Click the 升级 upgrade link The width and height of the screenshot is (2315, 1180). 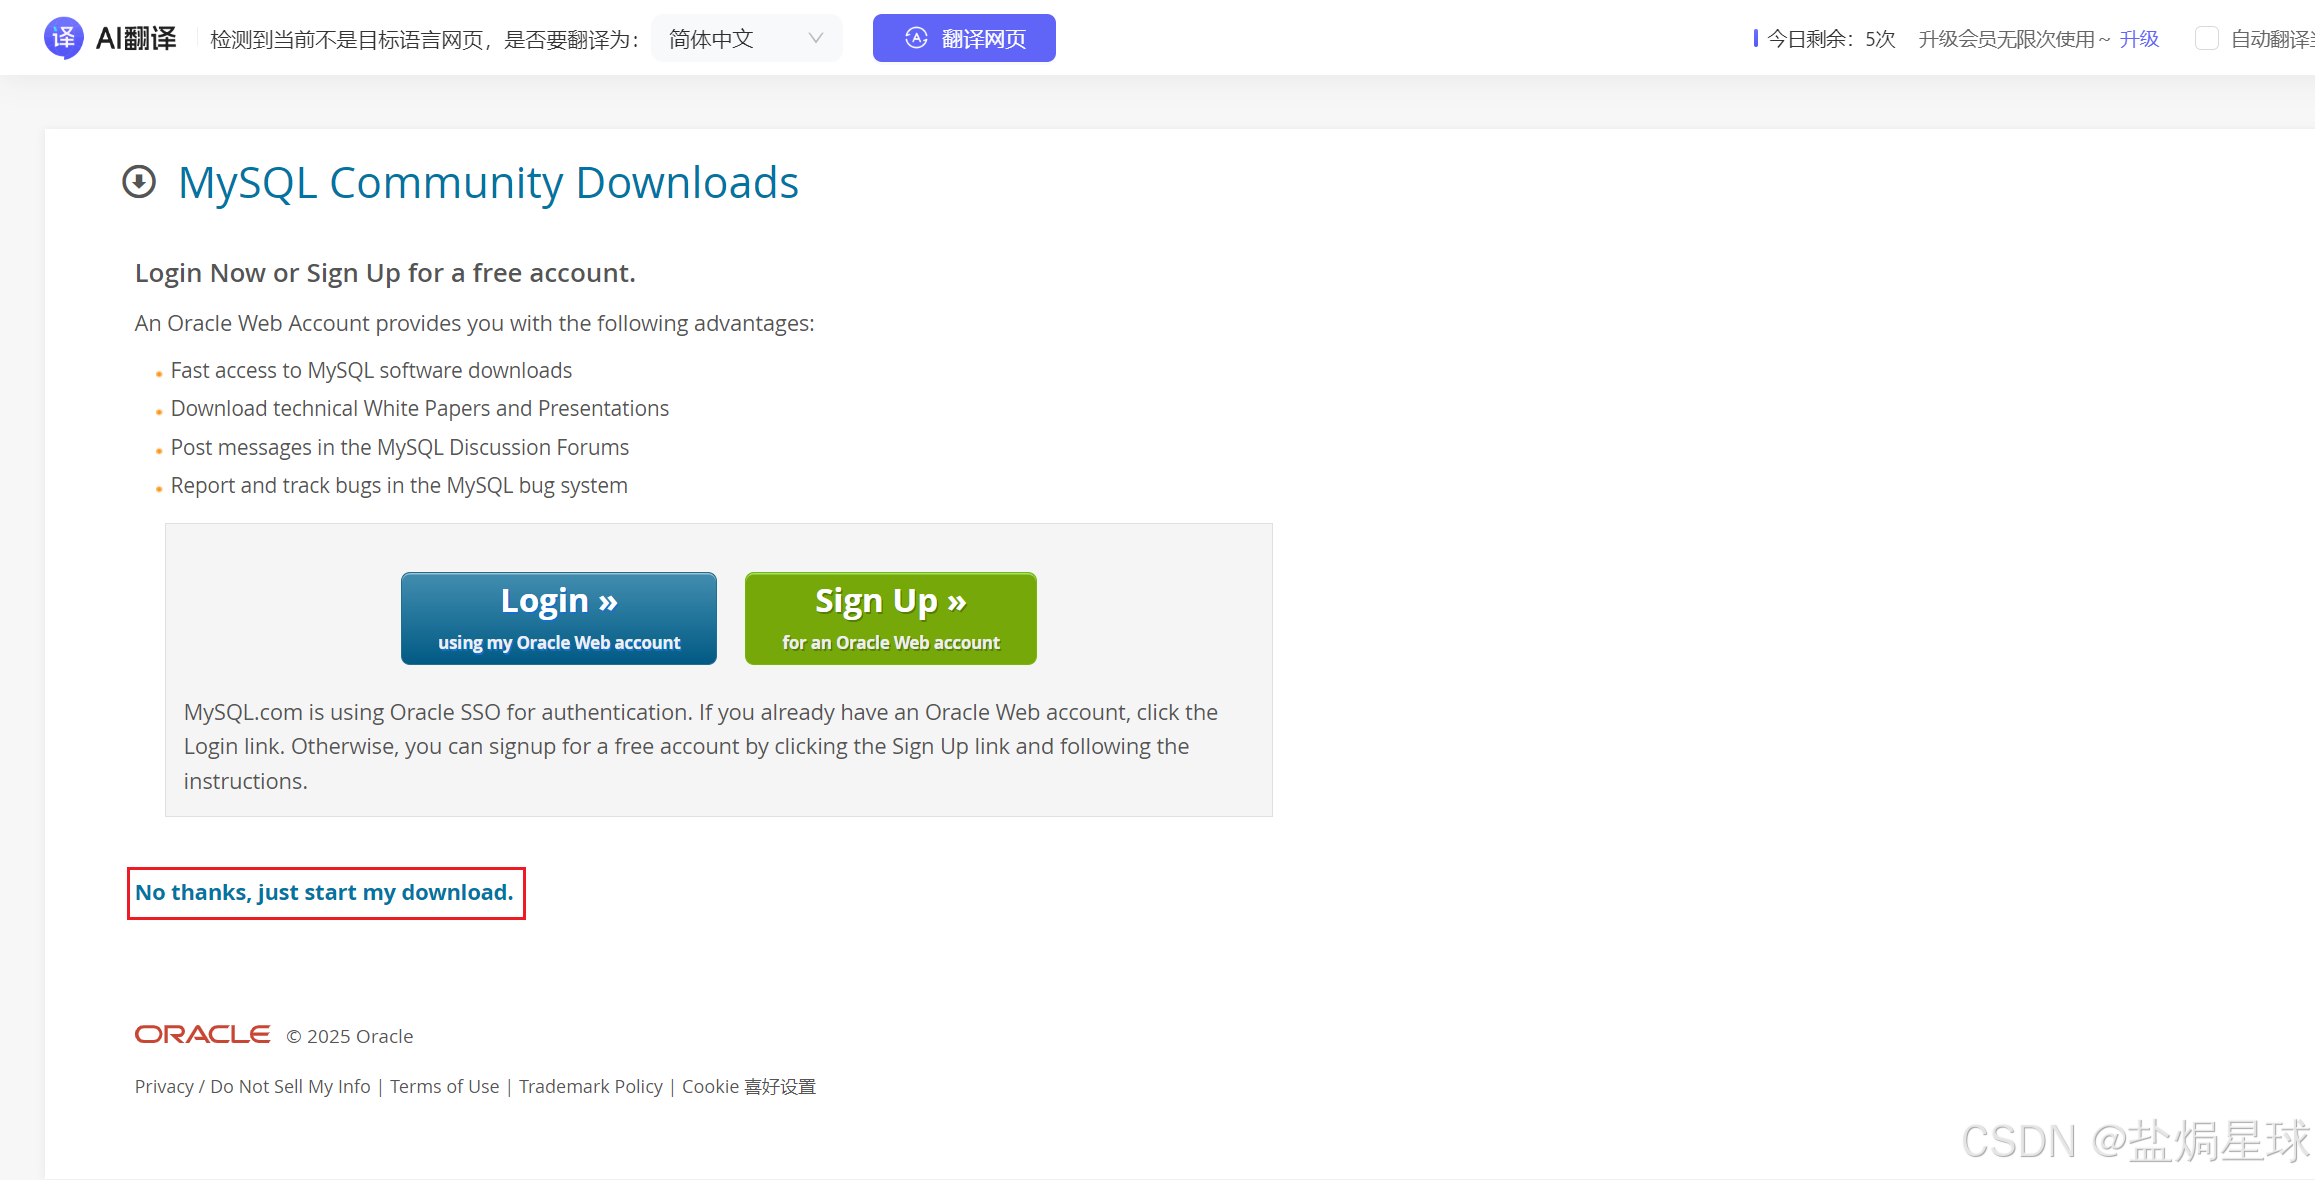(2139, 39)
